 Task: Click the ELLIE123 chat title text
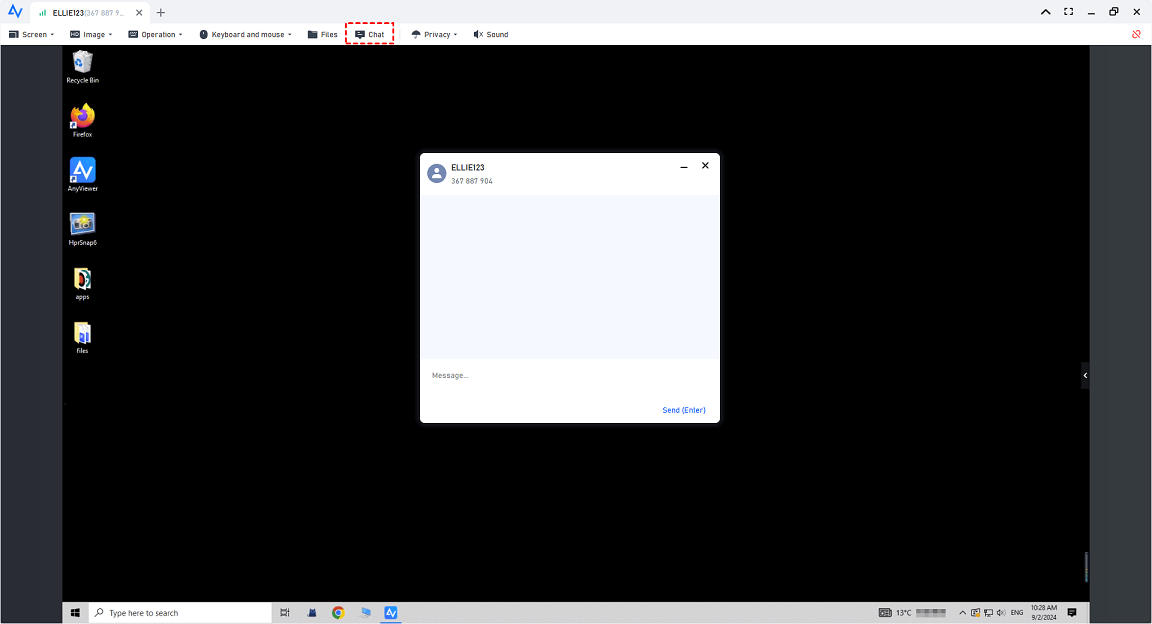(468, 168)
